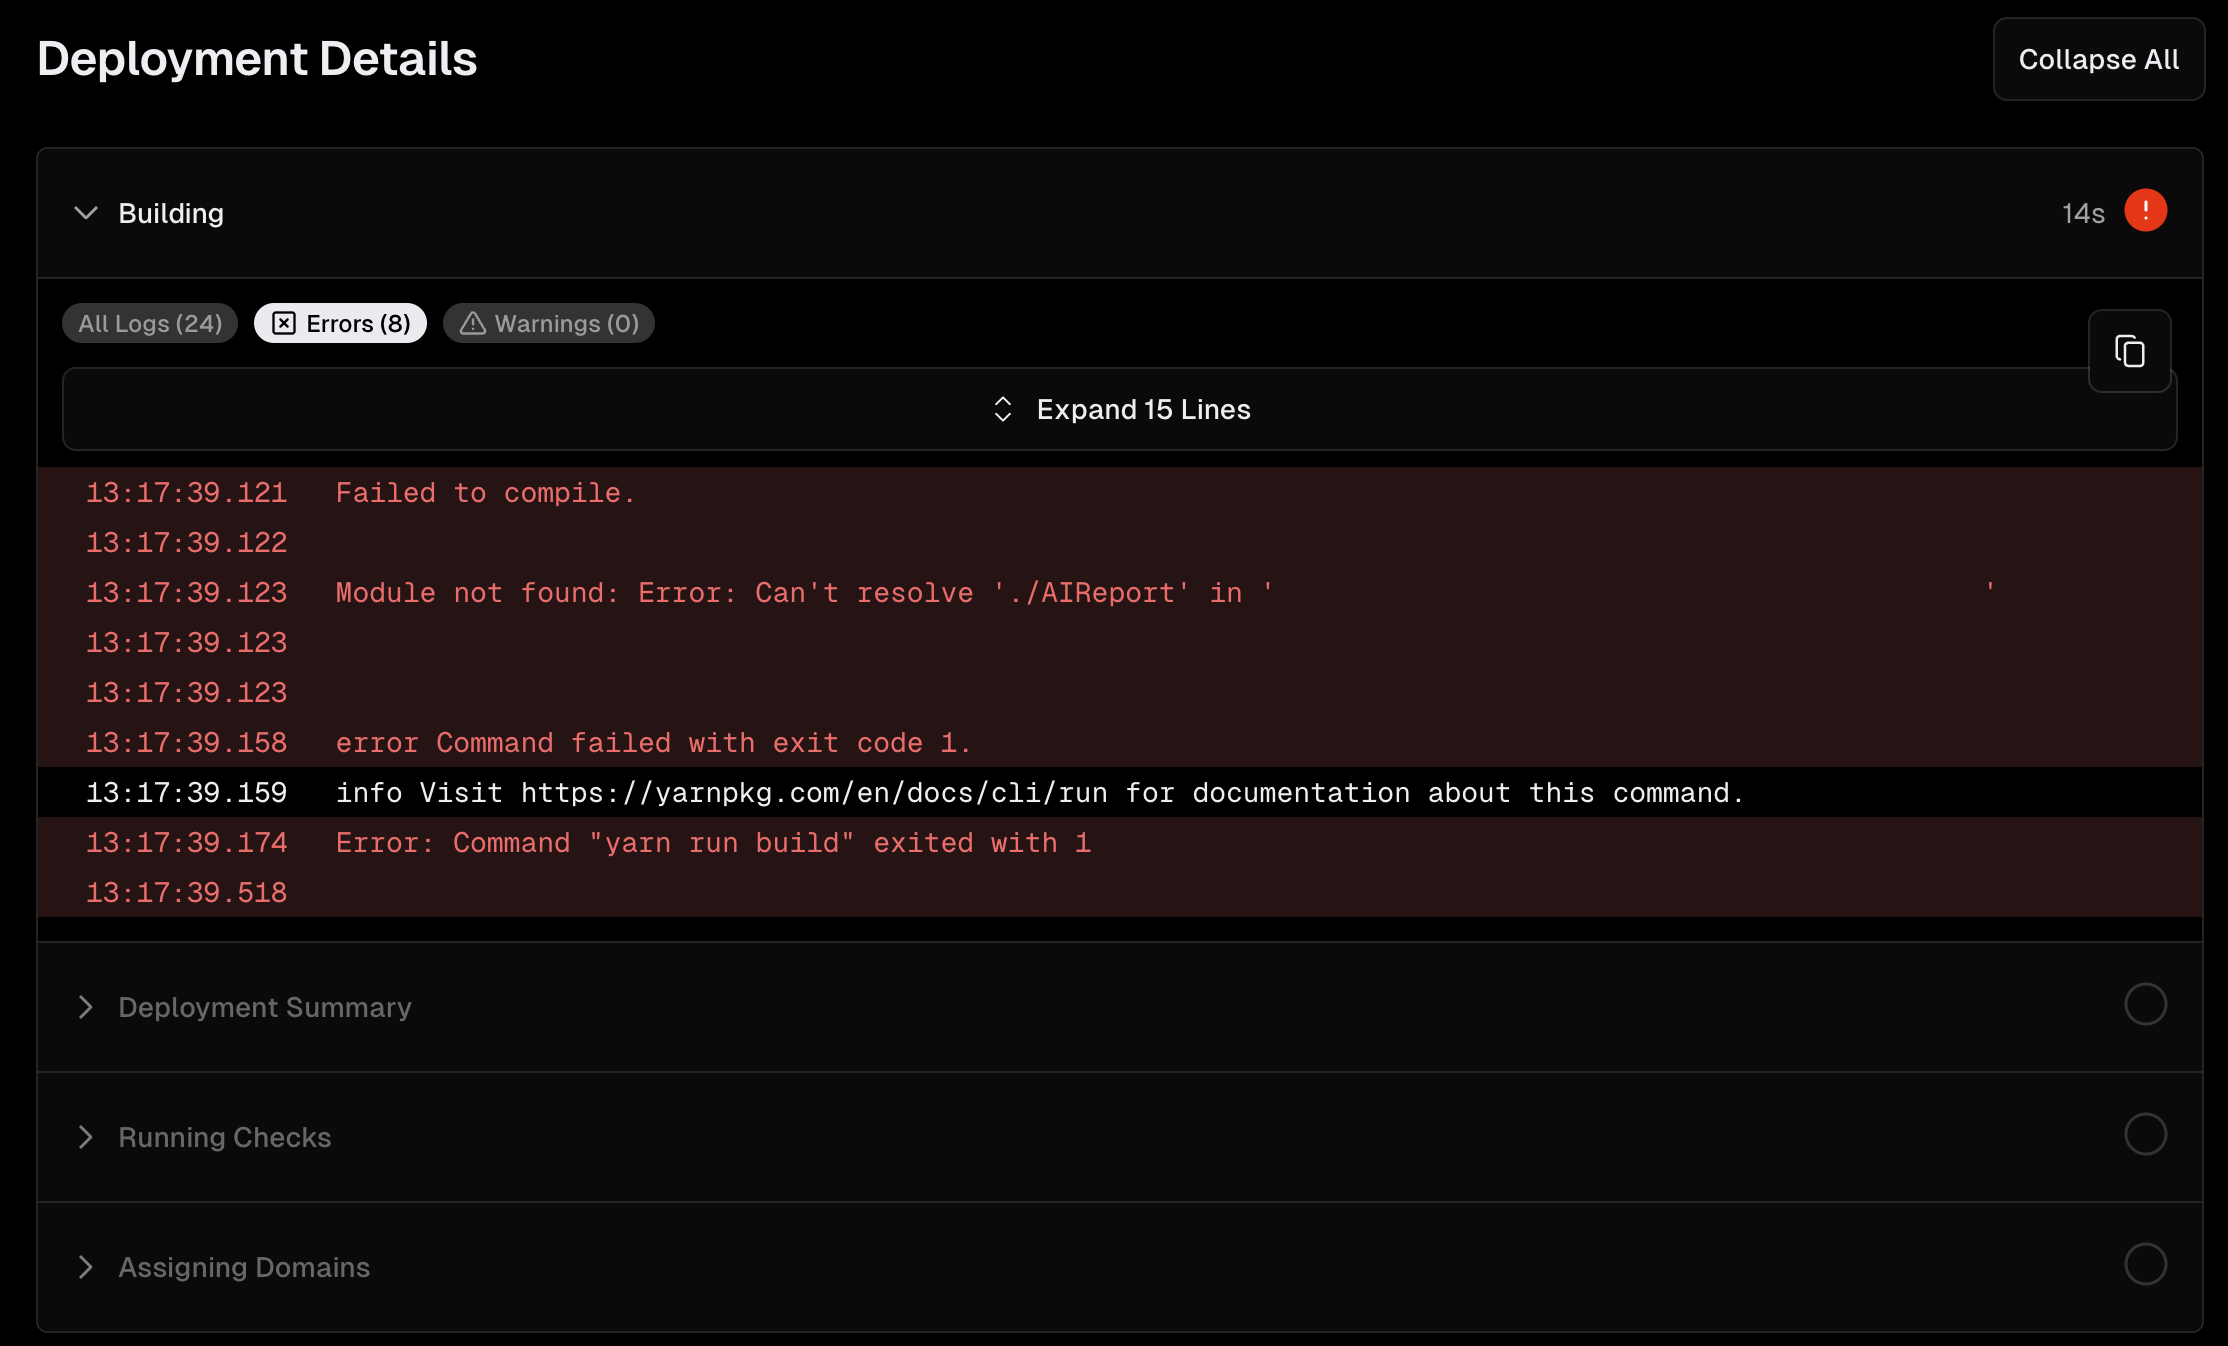Image resolution: width=2228 pixels, height=1346 pixels.
Task: Click the red build error status icon
Action: [2145, 211]
